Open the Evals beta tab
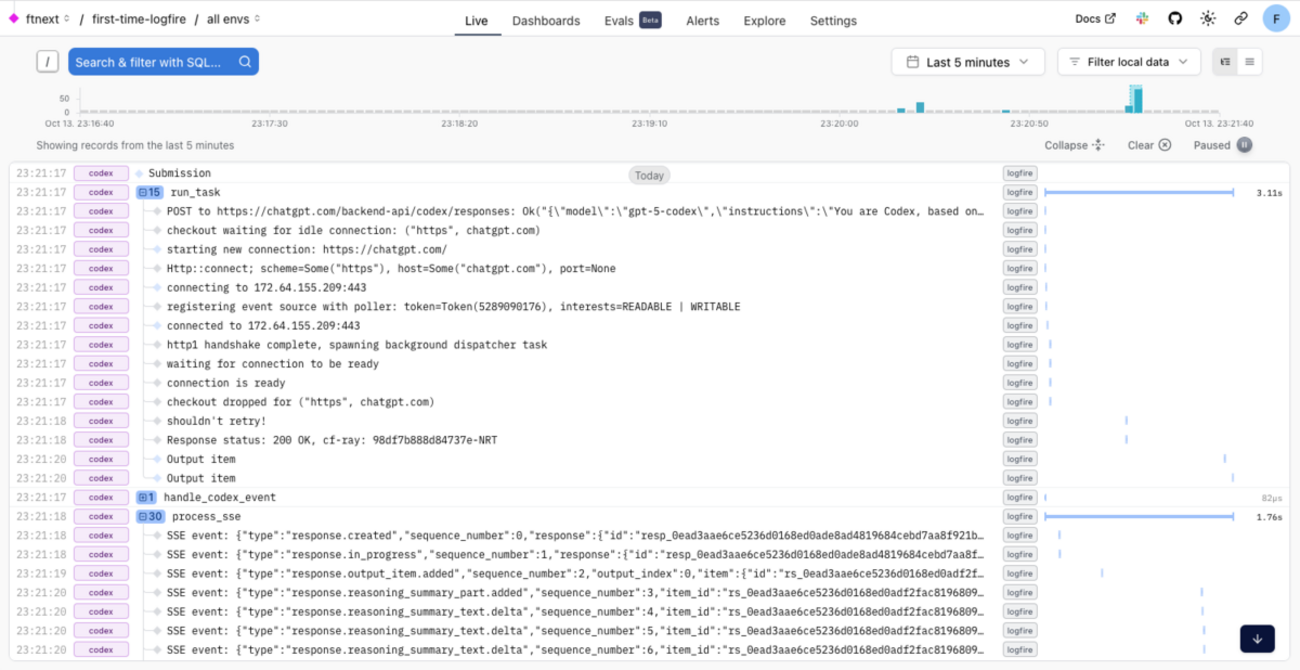 [633, 20]
